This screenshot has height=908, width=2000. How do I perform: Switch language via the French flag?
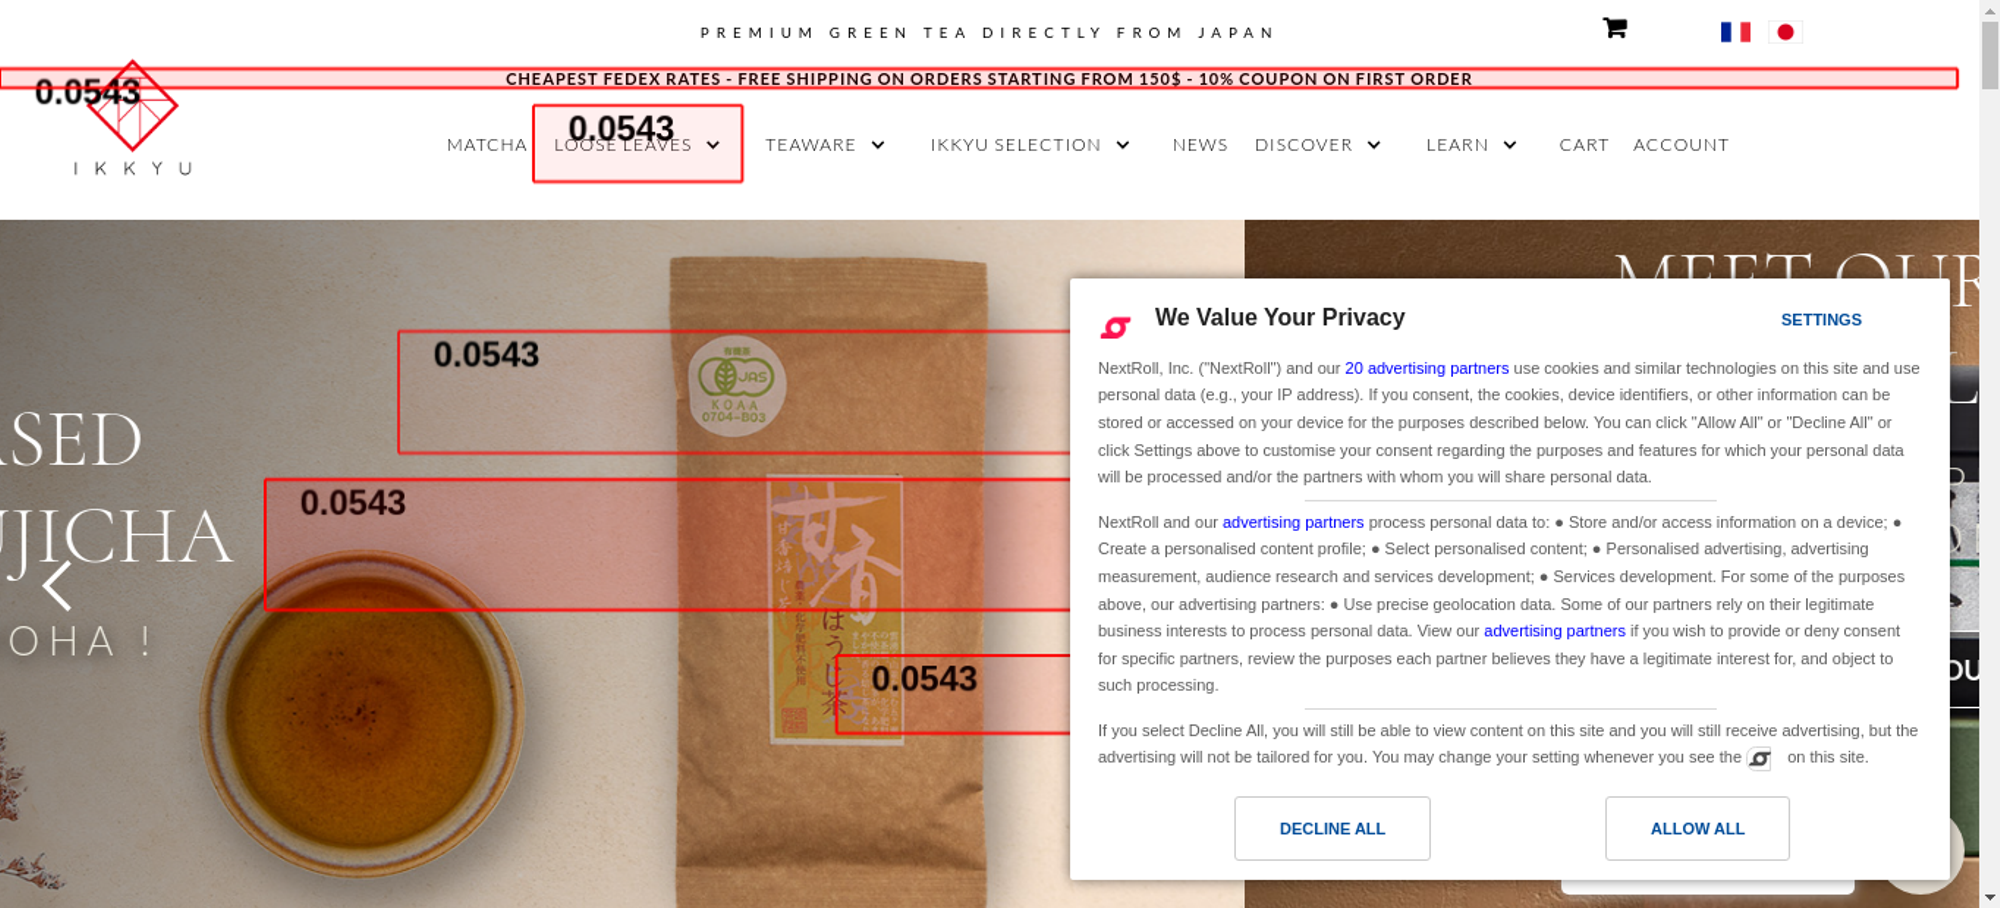(x=1736, y=32)
